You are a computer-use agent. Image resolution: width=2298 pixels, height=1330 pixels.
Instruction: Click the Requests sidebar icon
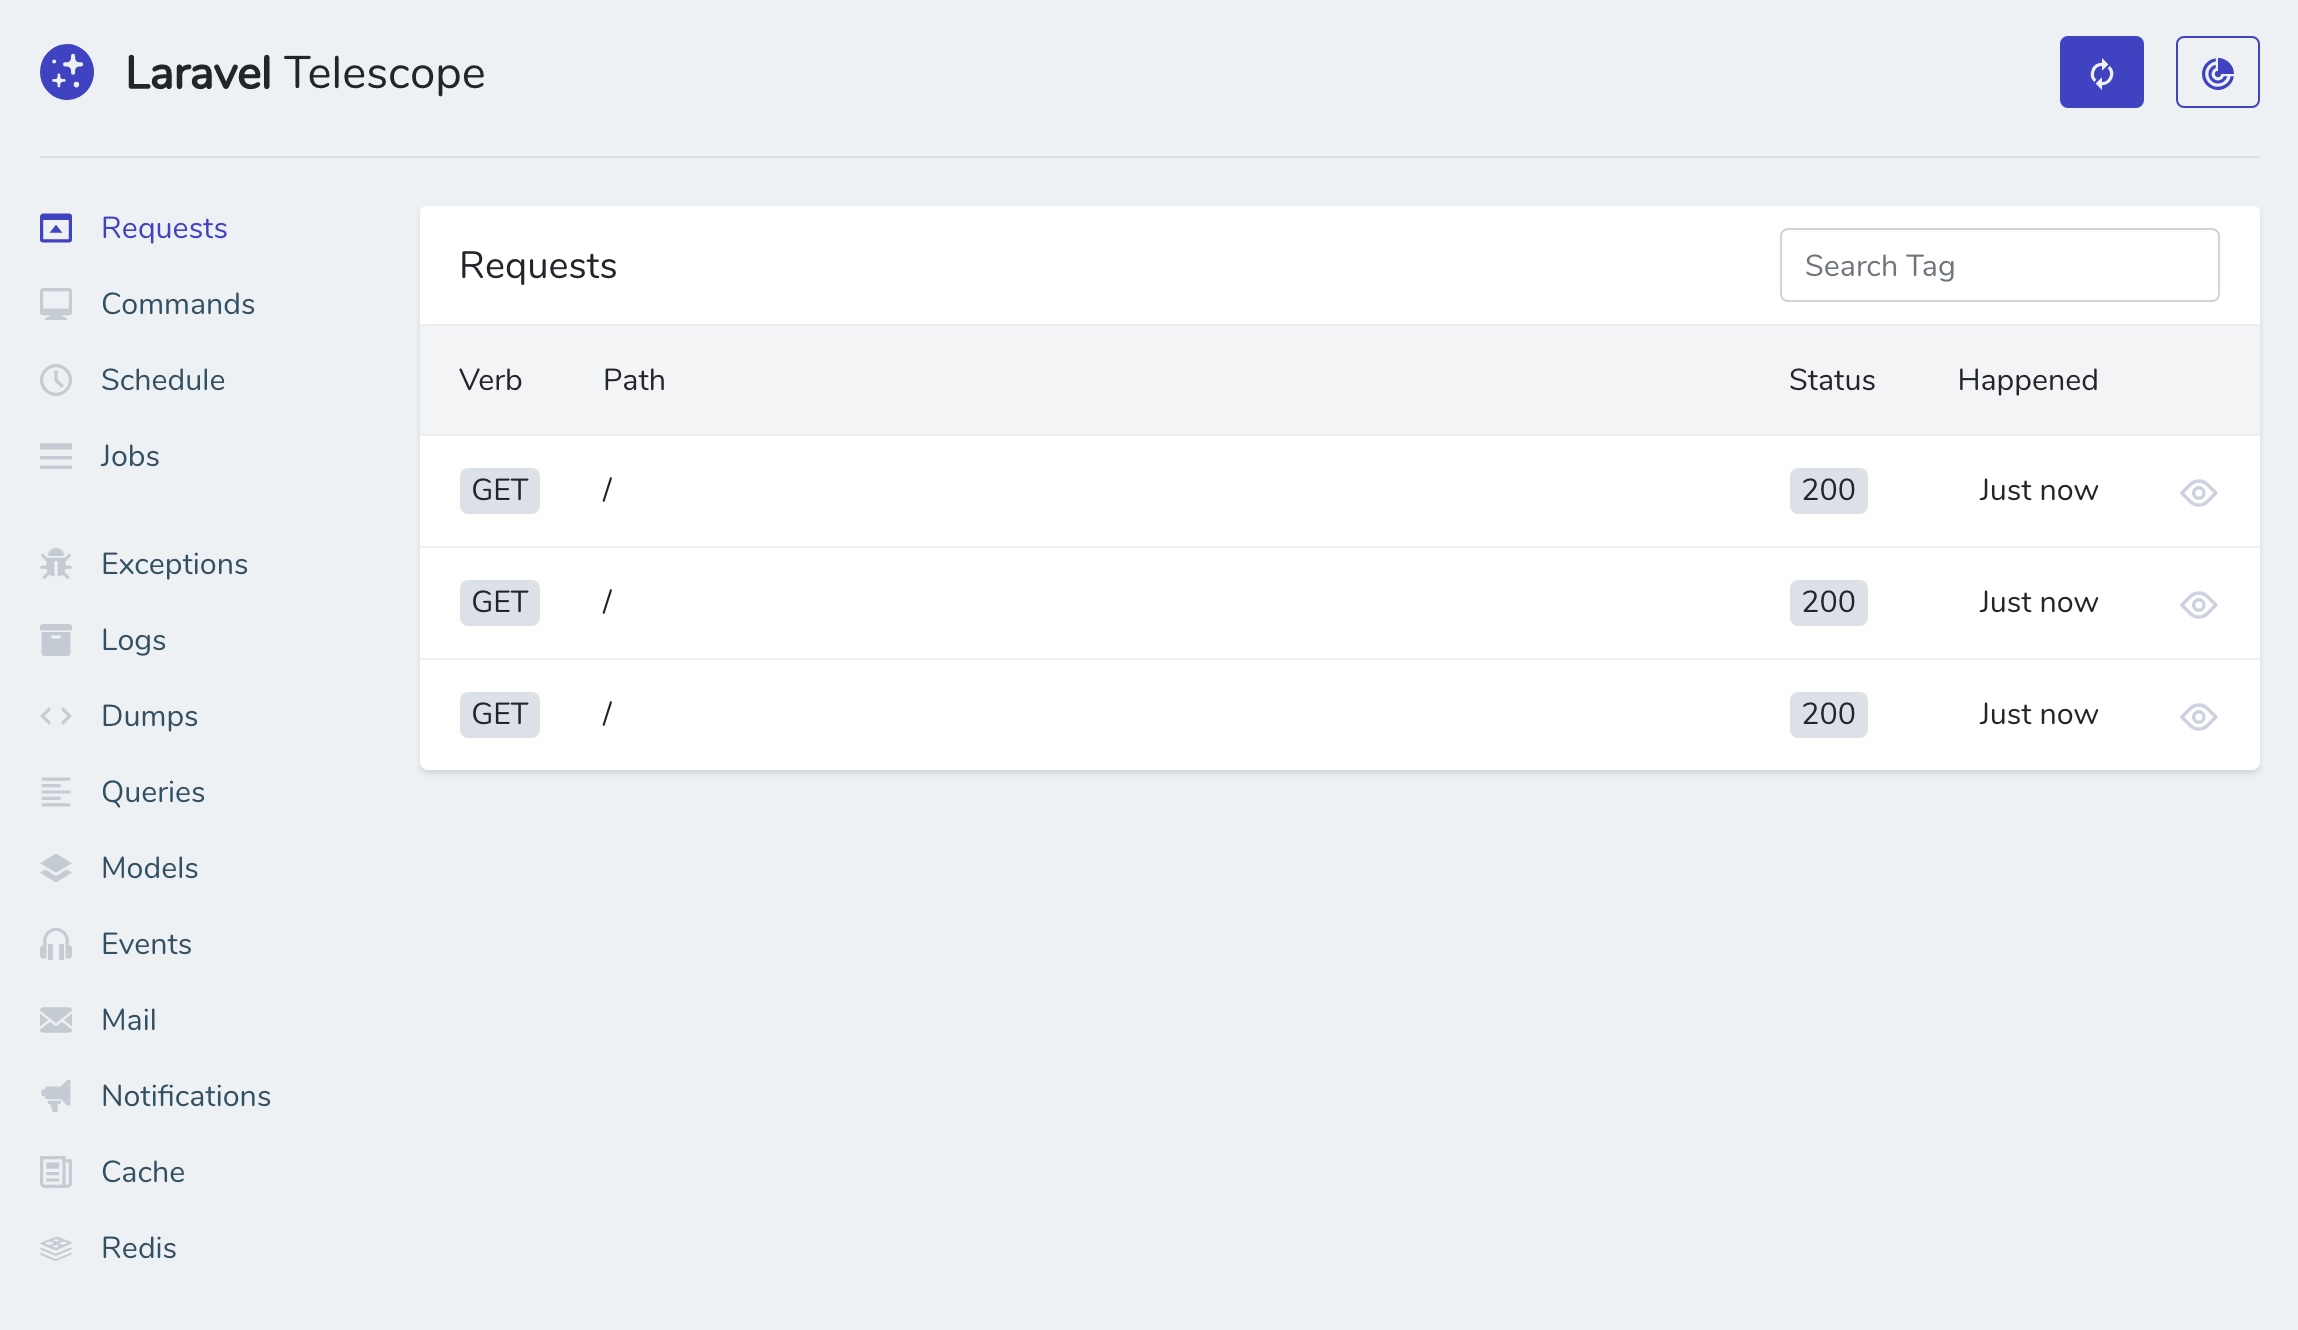[57, 226]
